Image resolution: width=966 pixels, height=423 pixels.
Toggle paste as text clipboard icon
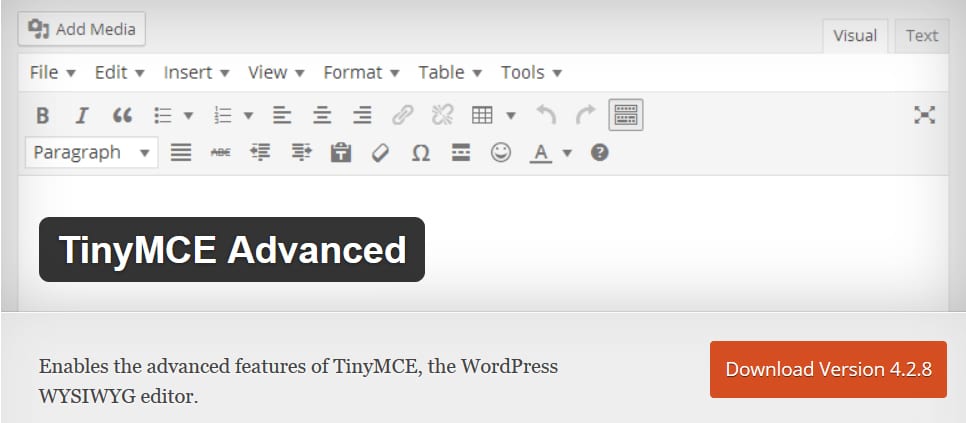click(x=341, y=152)
